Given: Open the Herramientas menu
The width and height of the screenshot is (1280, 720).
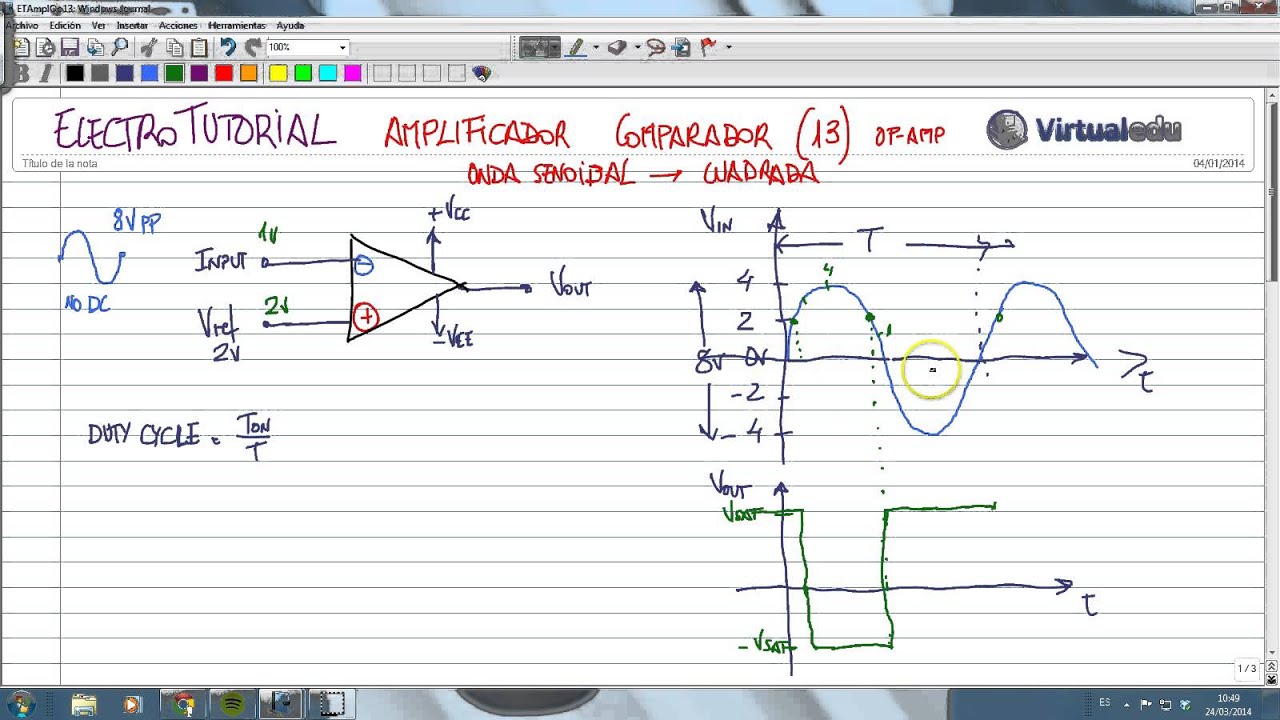Looking at the screenshot, I should [x=237, y=25].
